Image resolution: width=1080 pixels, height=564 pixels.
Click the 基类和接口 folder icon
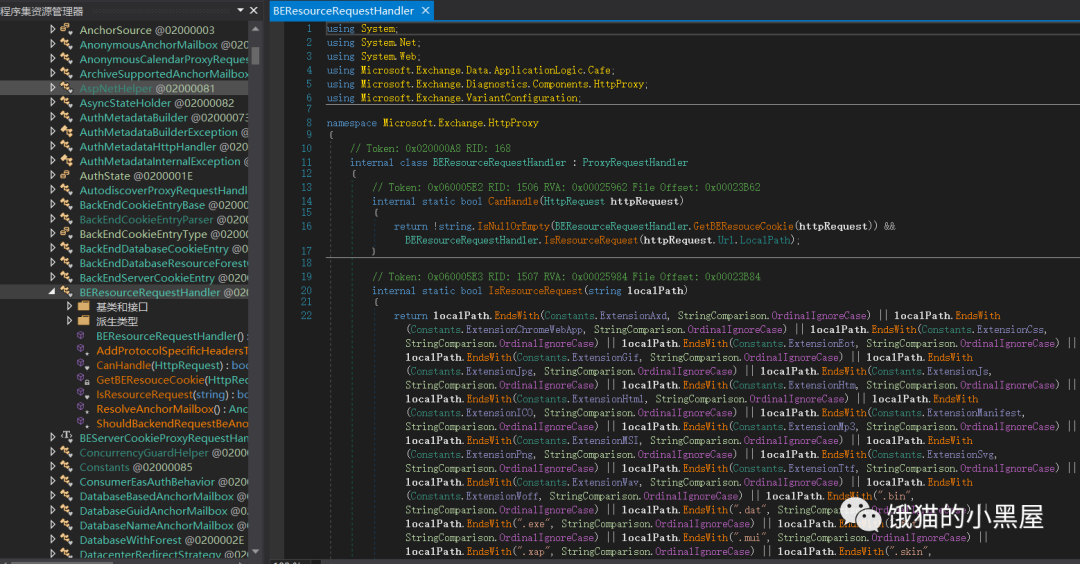(83, 306)
